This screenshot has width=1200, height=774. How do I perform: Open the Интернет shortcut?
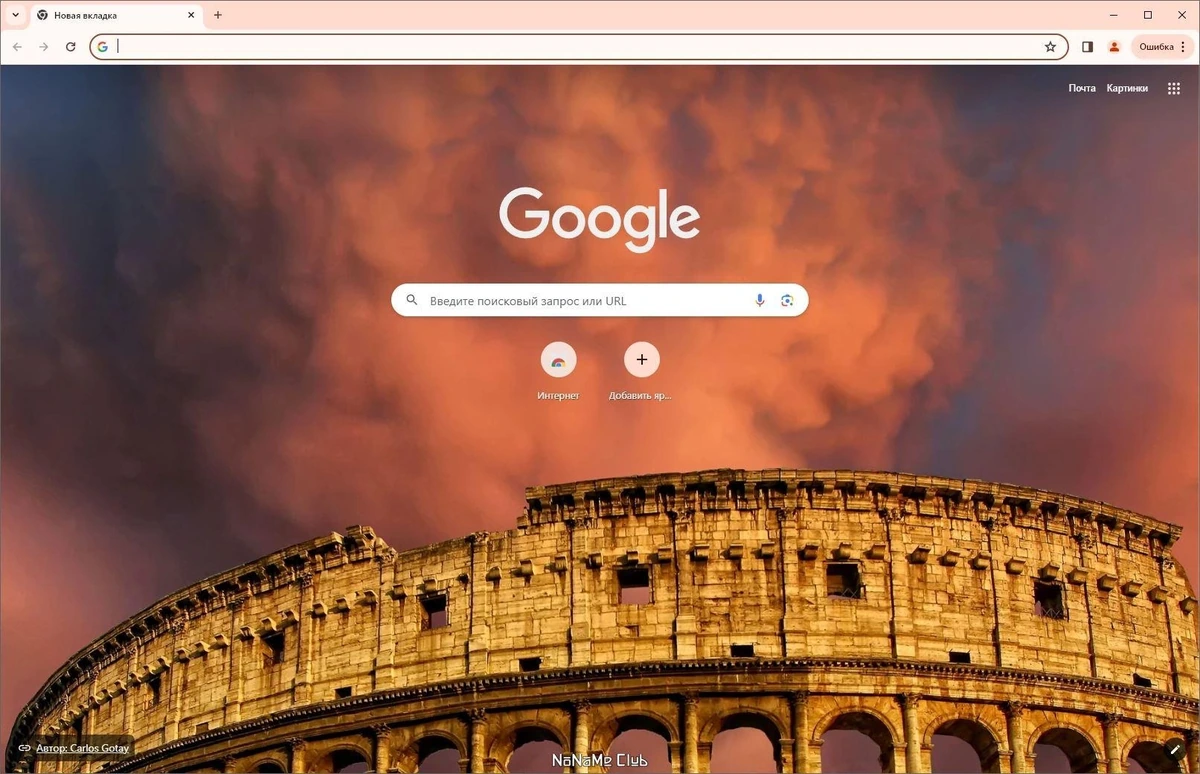[558, 371]
